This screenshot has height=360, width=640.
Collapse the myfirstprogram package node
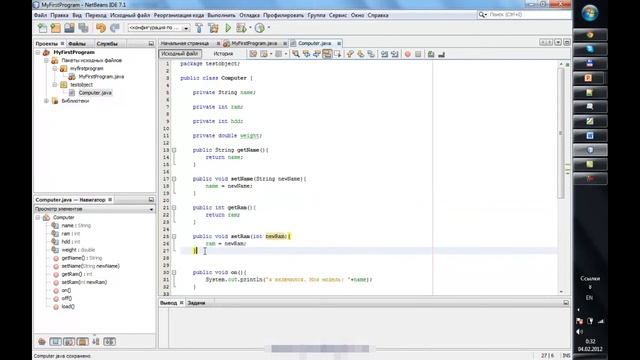coord(55,69)
